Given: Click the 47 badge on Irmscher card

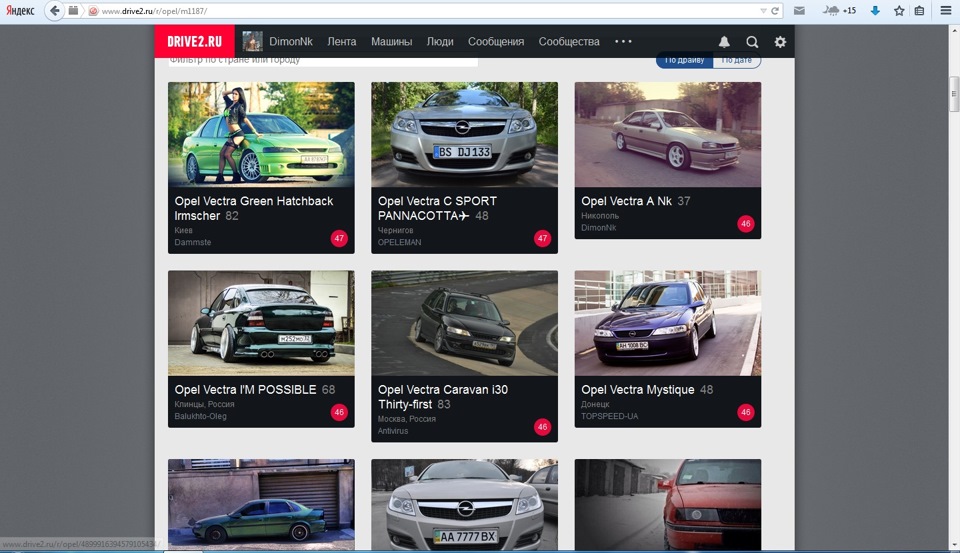Looking at the screenshot, I should (339, 238).
